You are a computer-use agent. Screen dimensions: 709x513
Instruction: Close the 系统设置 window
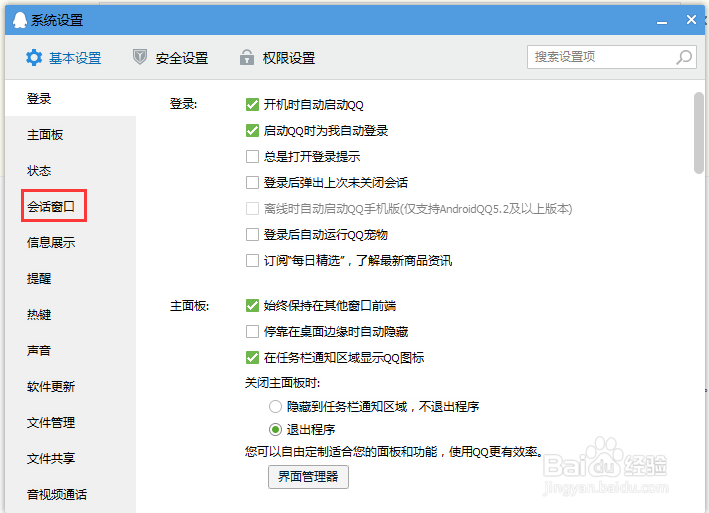coord(691,19)
